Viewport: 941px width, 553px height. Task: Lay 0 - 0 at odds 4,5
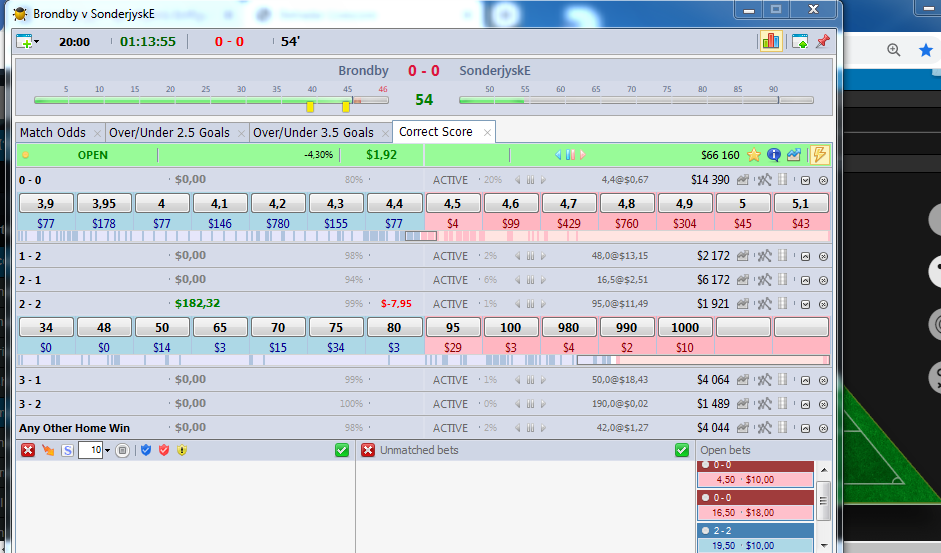pyautogui.click(x=452, y=204)
